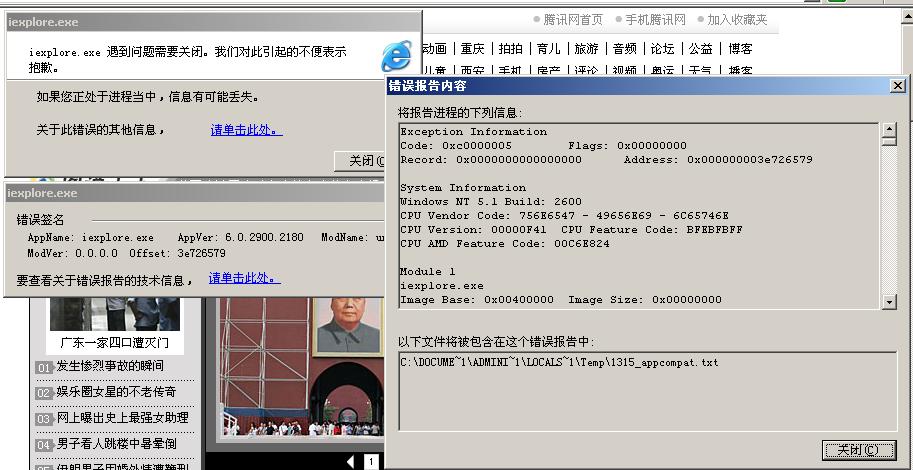This screenshot has height=470, width=913.
Task: Open news item 娱乐圈女星的不老传奇
Action: 116,391
